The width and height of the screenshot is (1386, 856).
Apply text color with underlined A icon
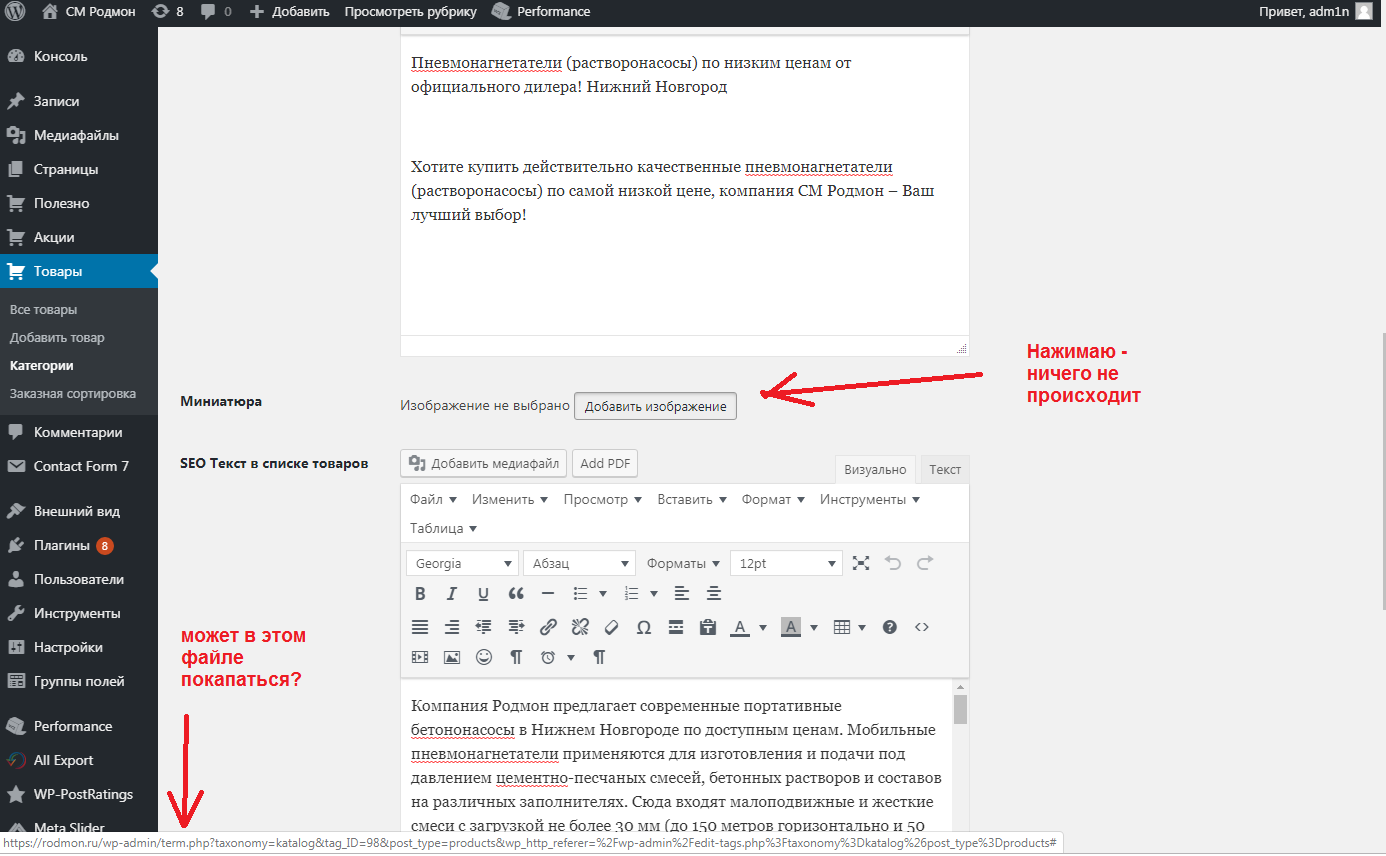740,627
